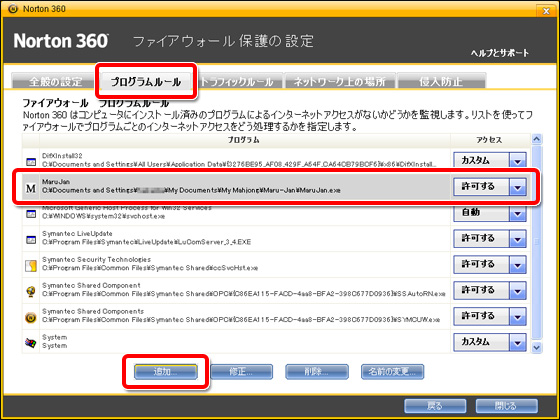The width and height of the screenshot is (560, 420).
Task: Close the Norton 360 window
Action: 546,11
